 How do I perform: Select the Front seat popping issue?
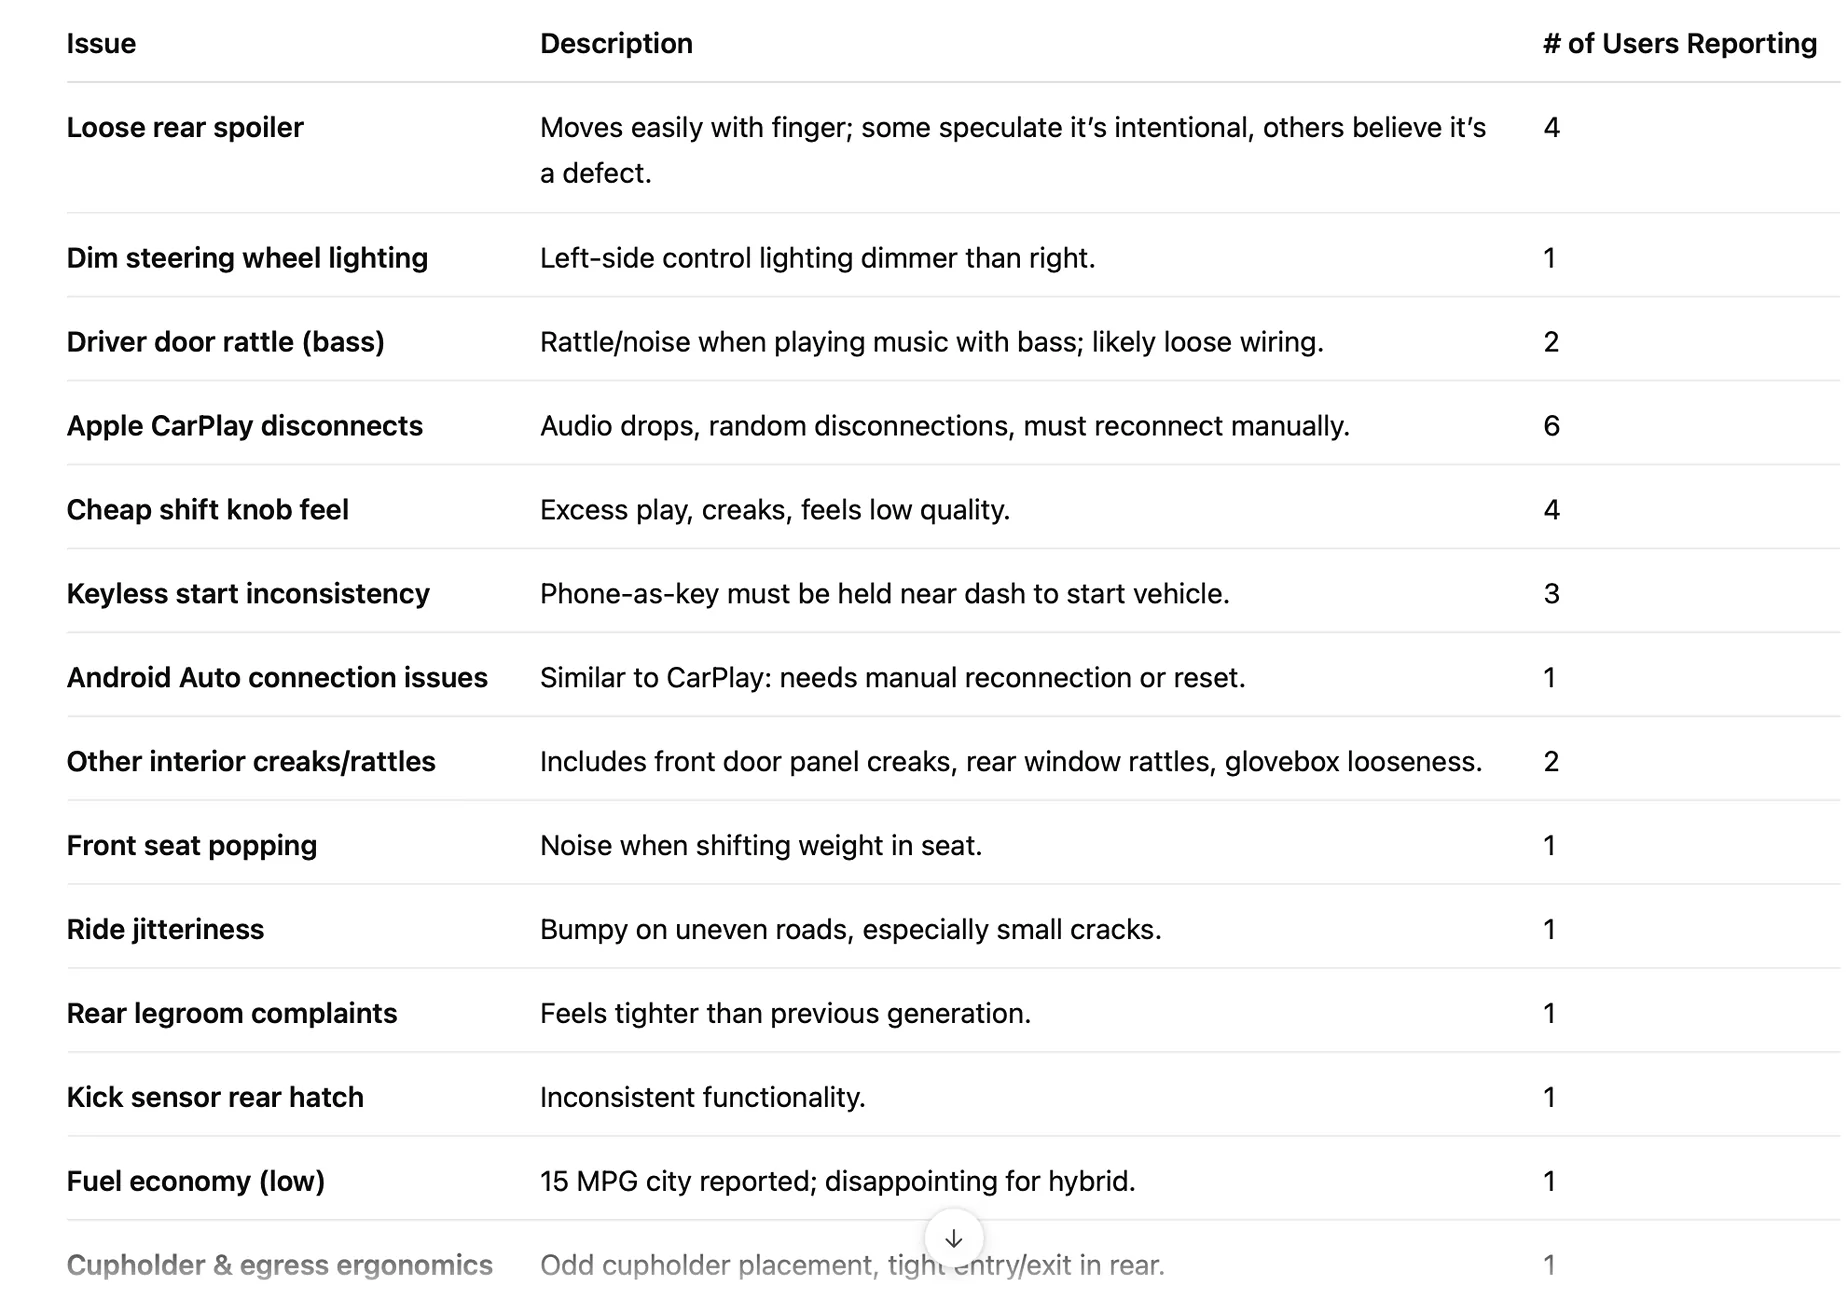coord(192,846)
